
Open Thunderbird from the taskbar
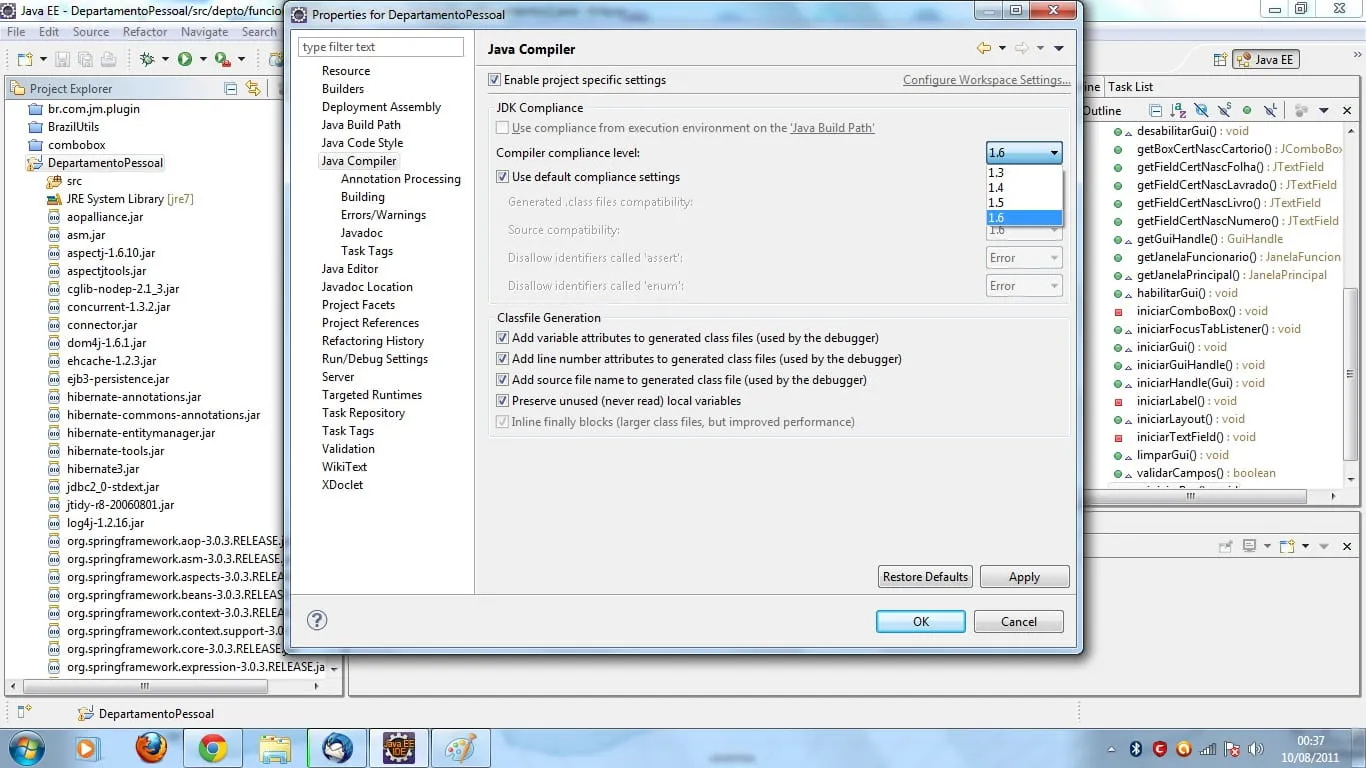337,748
